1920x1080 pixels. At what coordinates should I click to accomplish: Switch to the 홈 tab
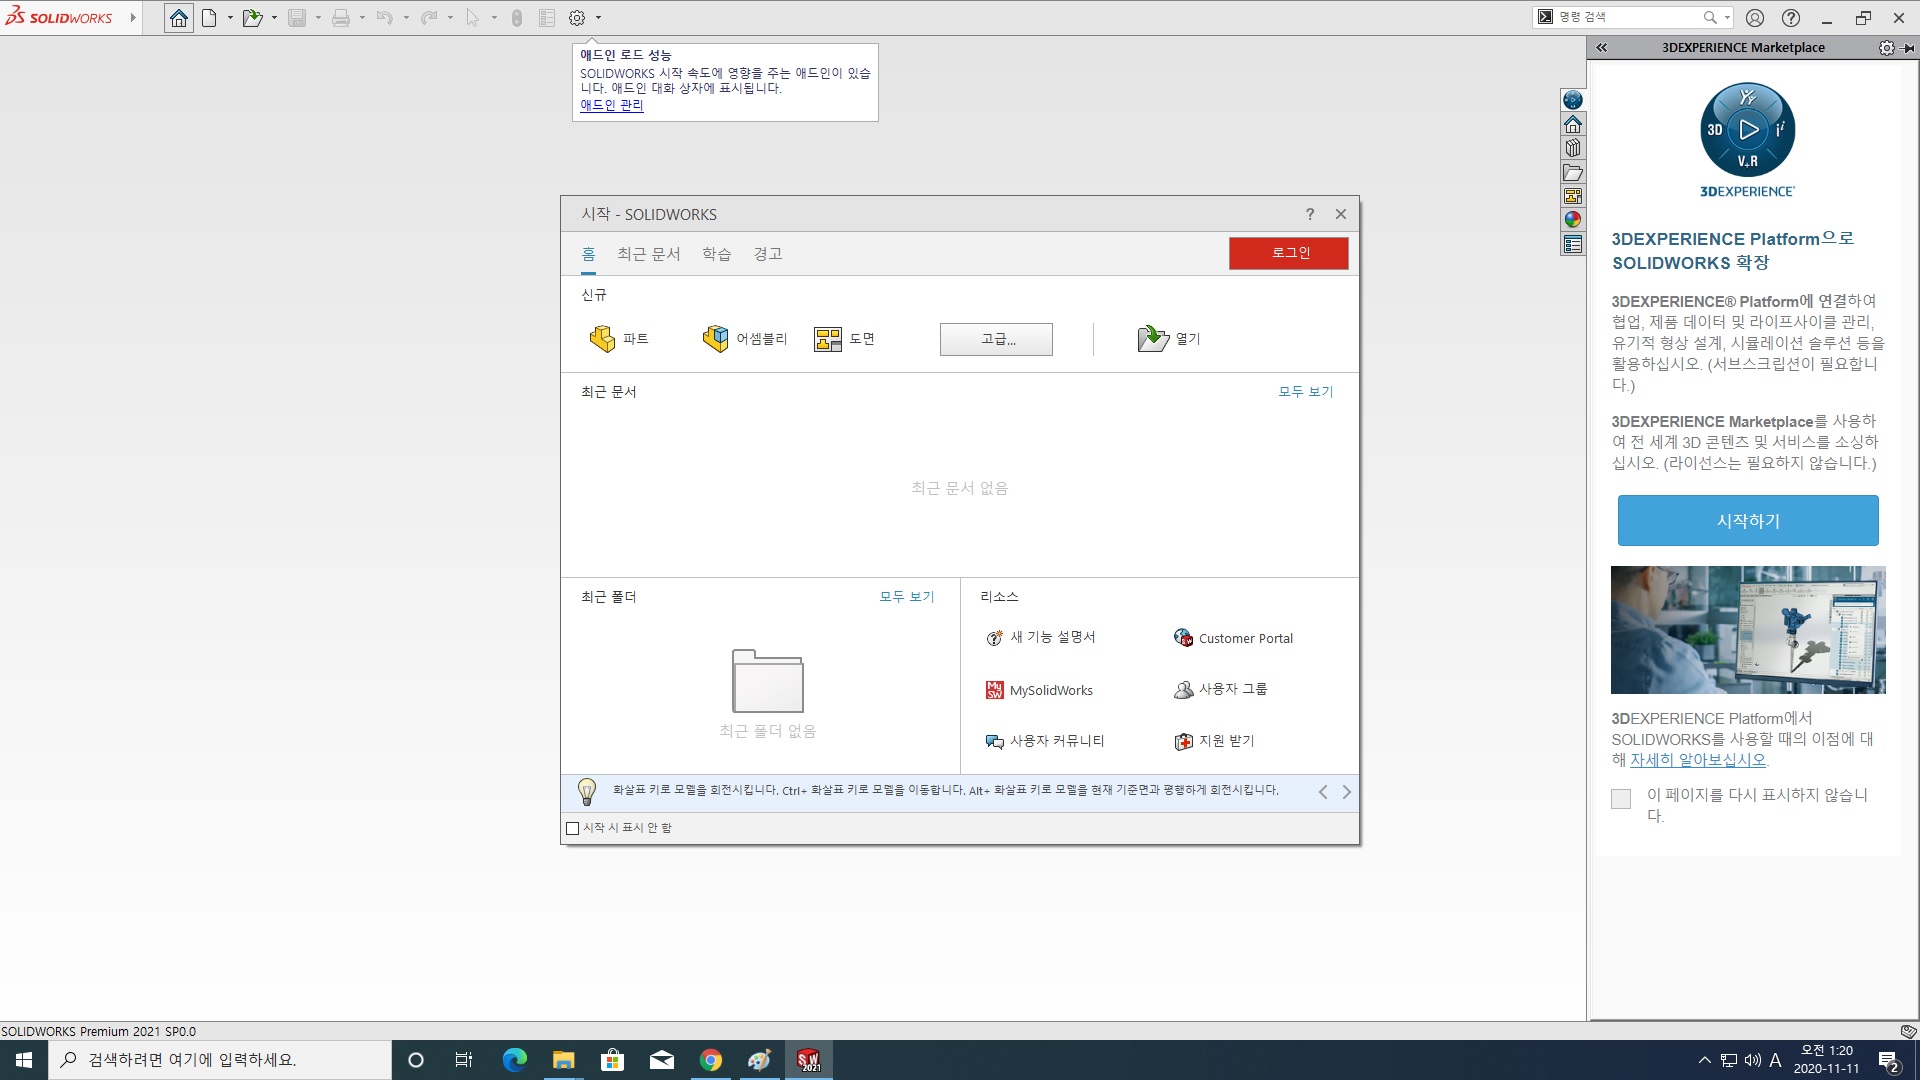[x=589, y=254]
